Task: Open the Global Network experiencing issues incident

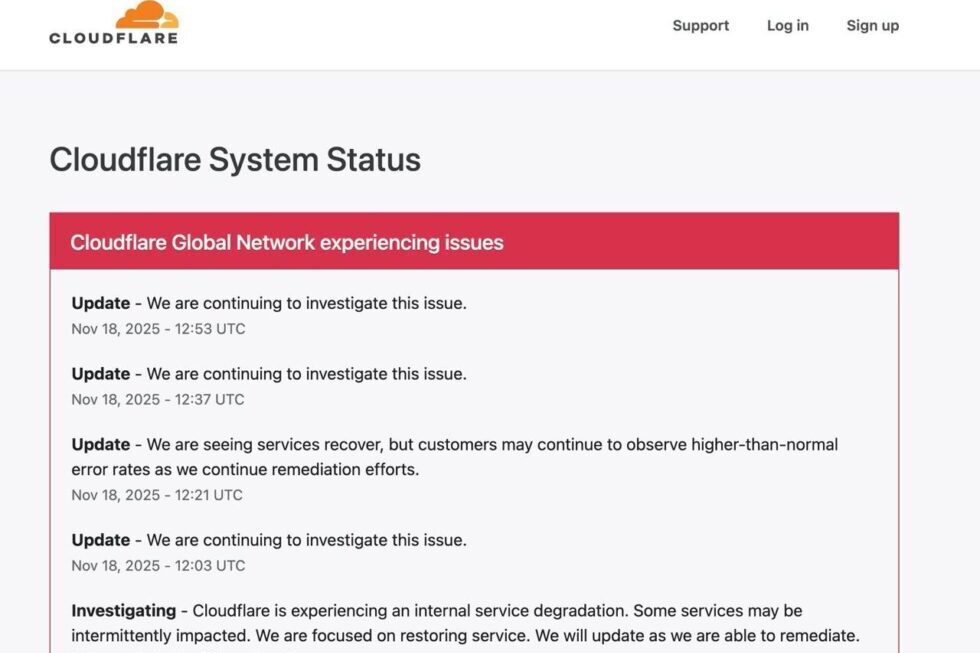Action: coord(286,242)
